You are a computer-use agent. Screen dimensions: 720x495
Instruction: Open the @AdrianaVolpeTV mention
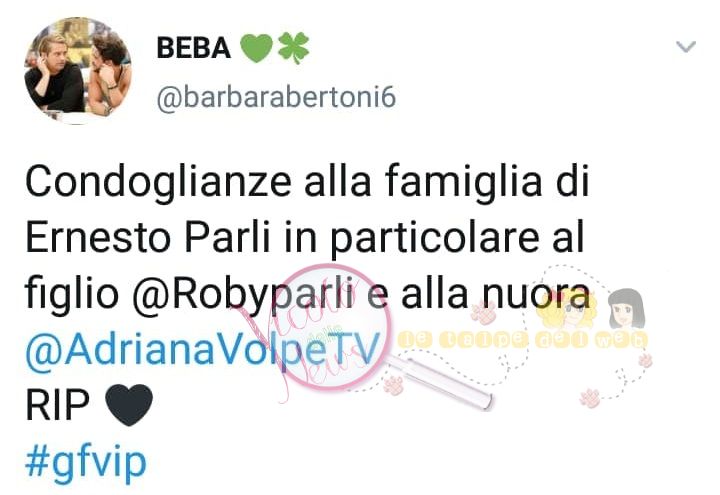coord(202,350)
